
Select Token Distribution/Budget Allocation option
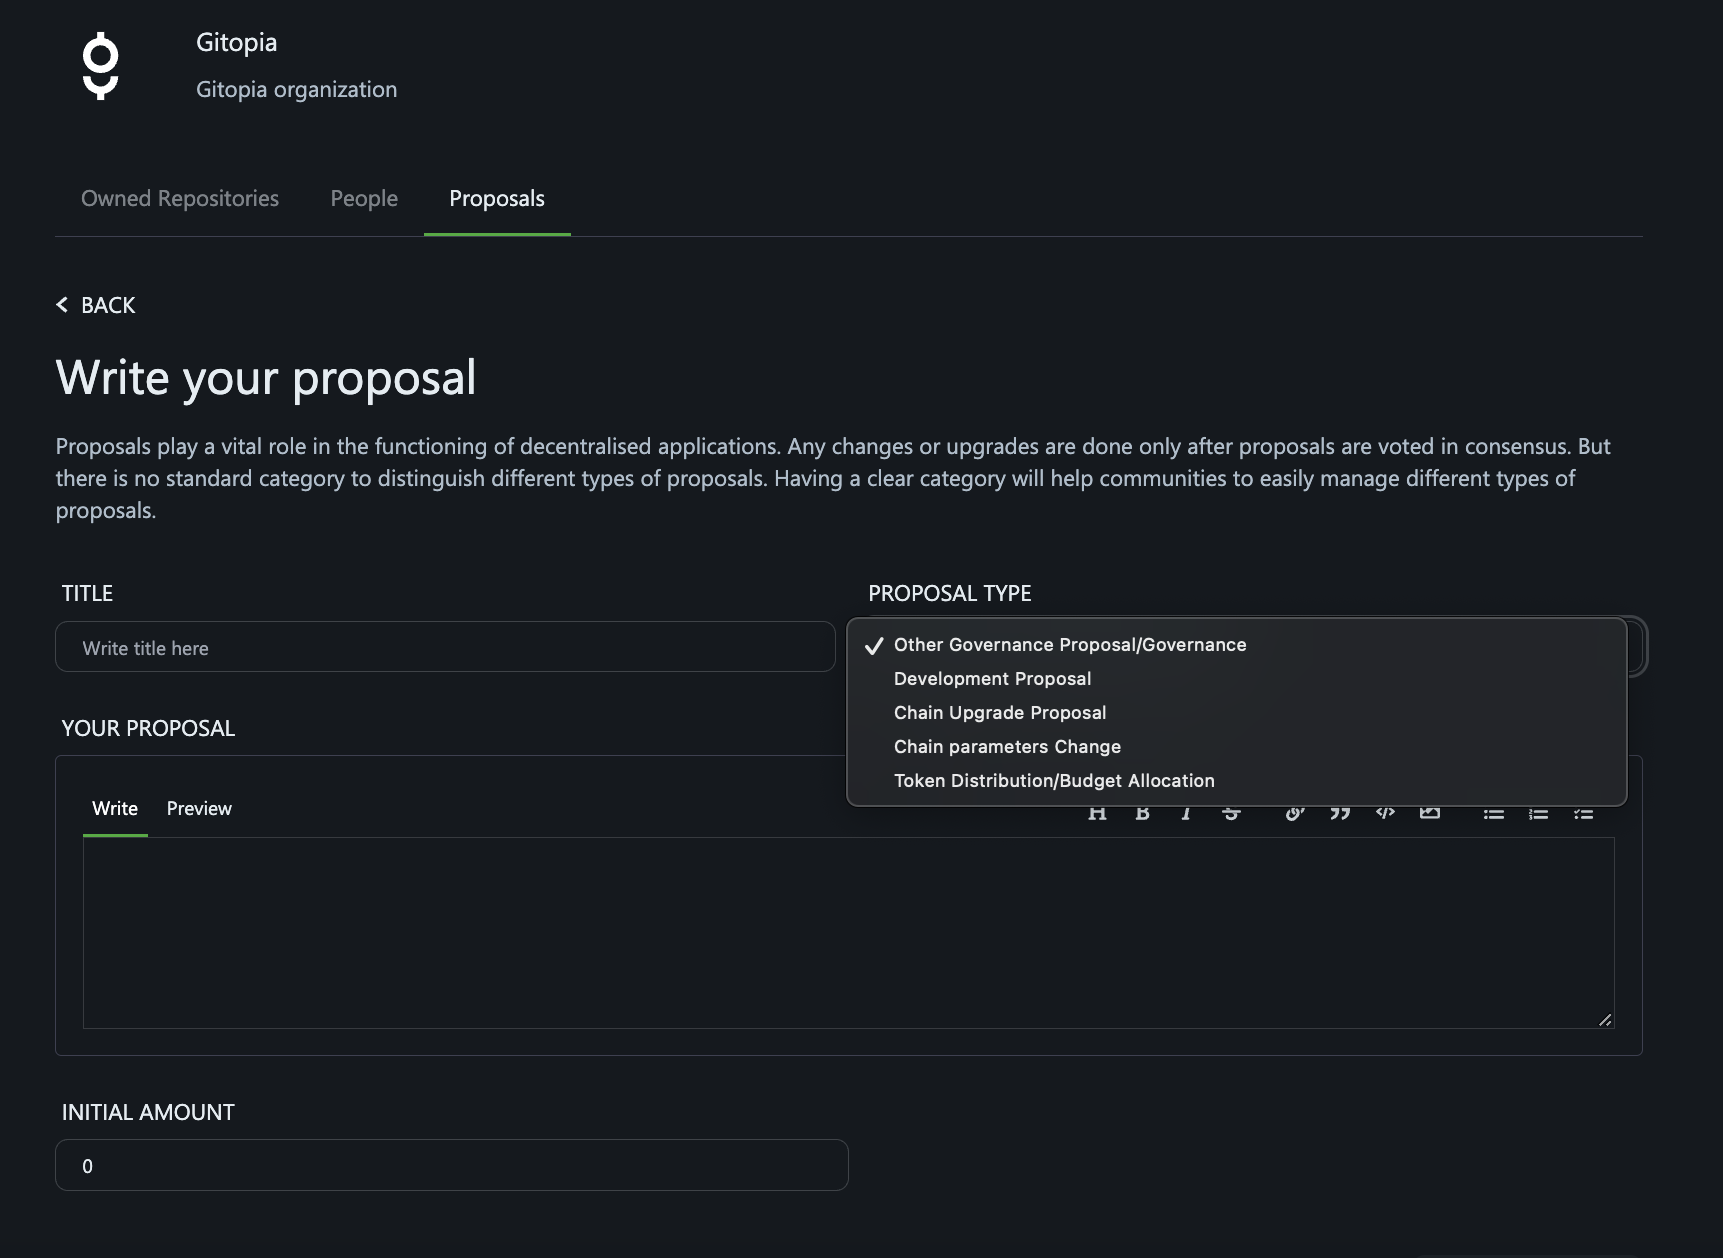[1237, 781]
